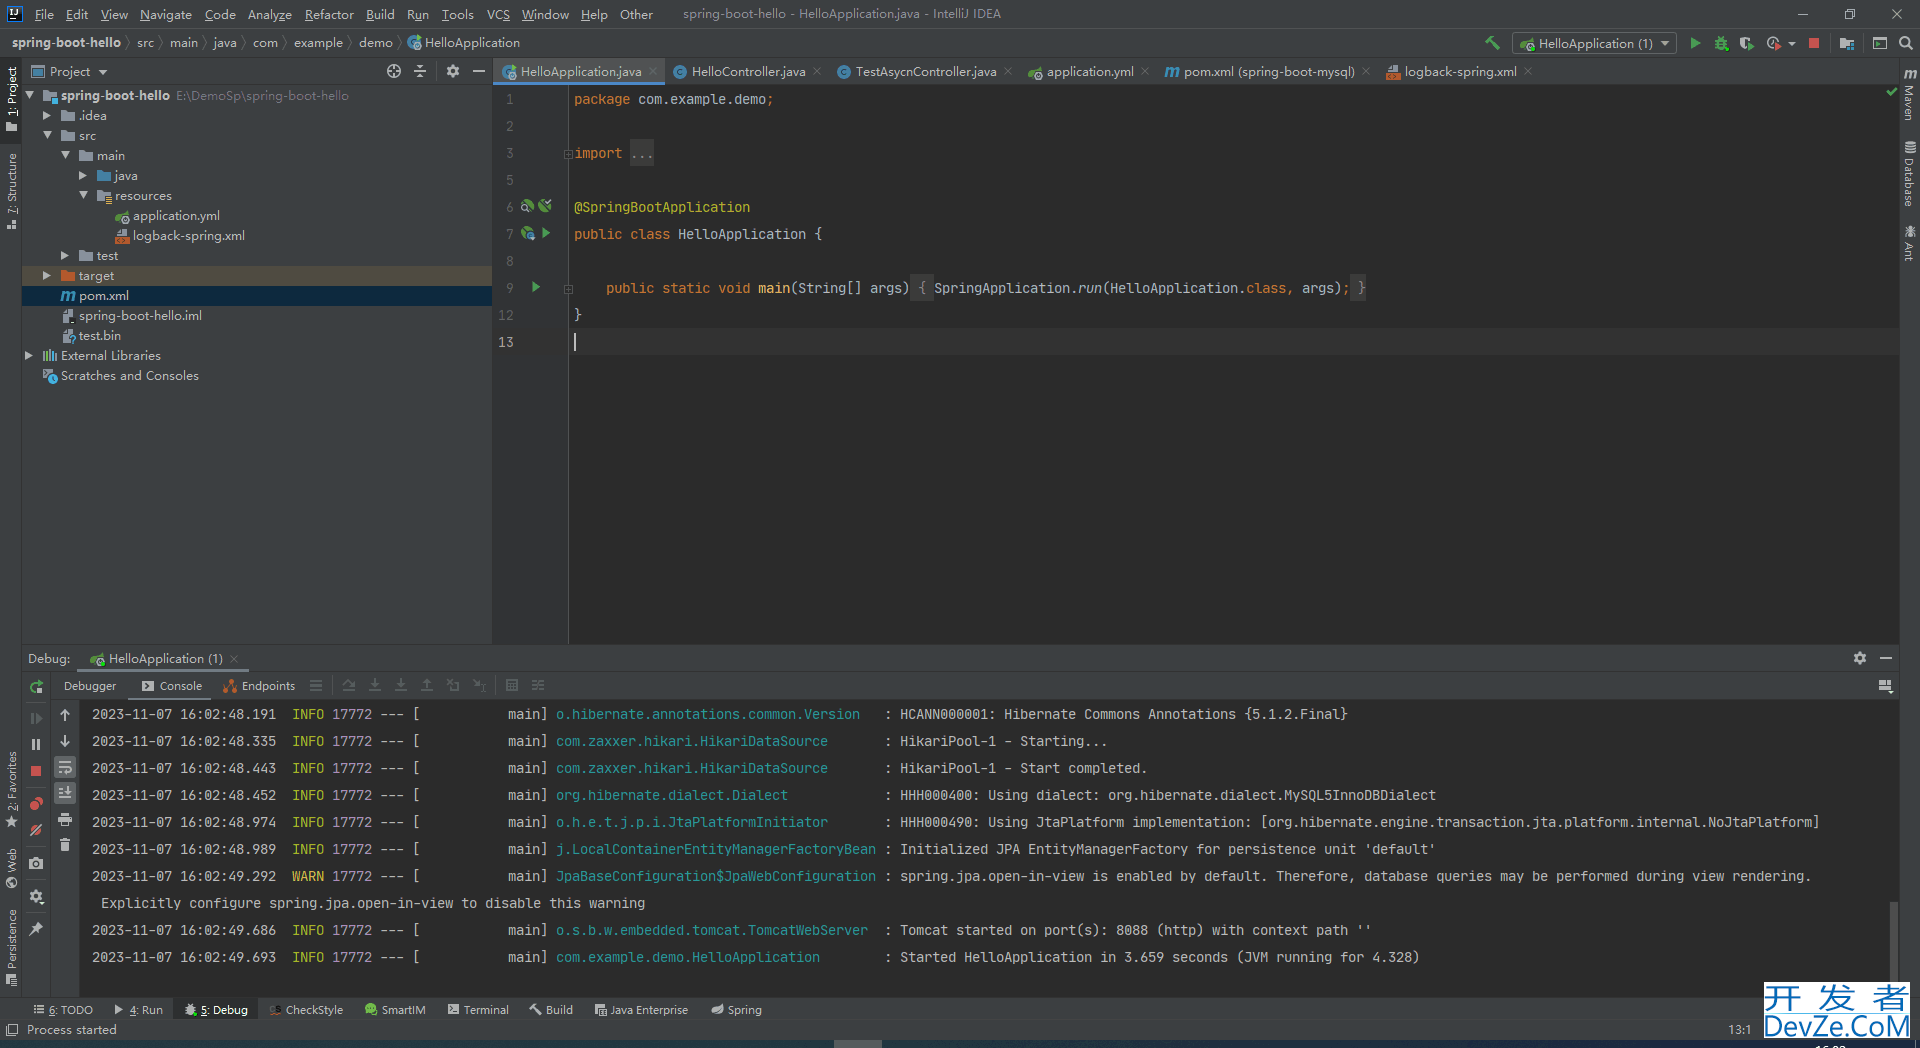Open the CheckStyle tool window
The height and width of the screenshot is (1048, 1920).
click(306, 1010)
